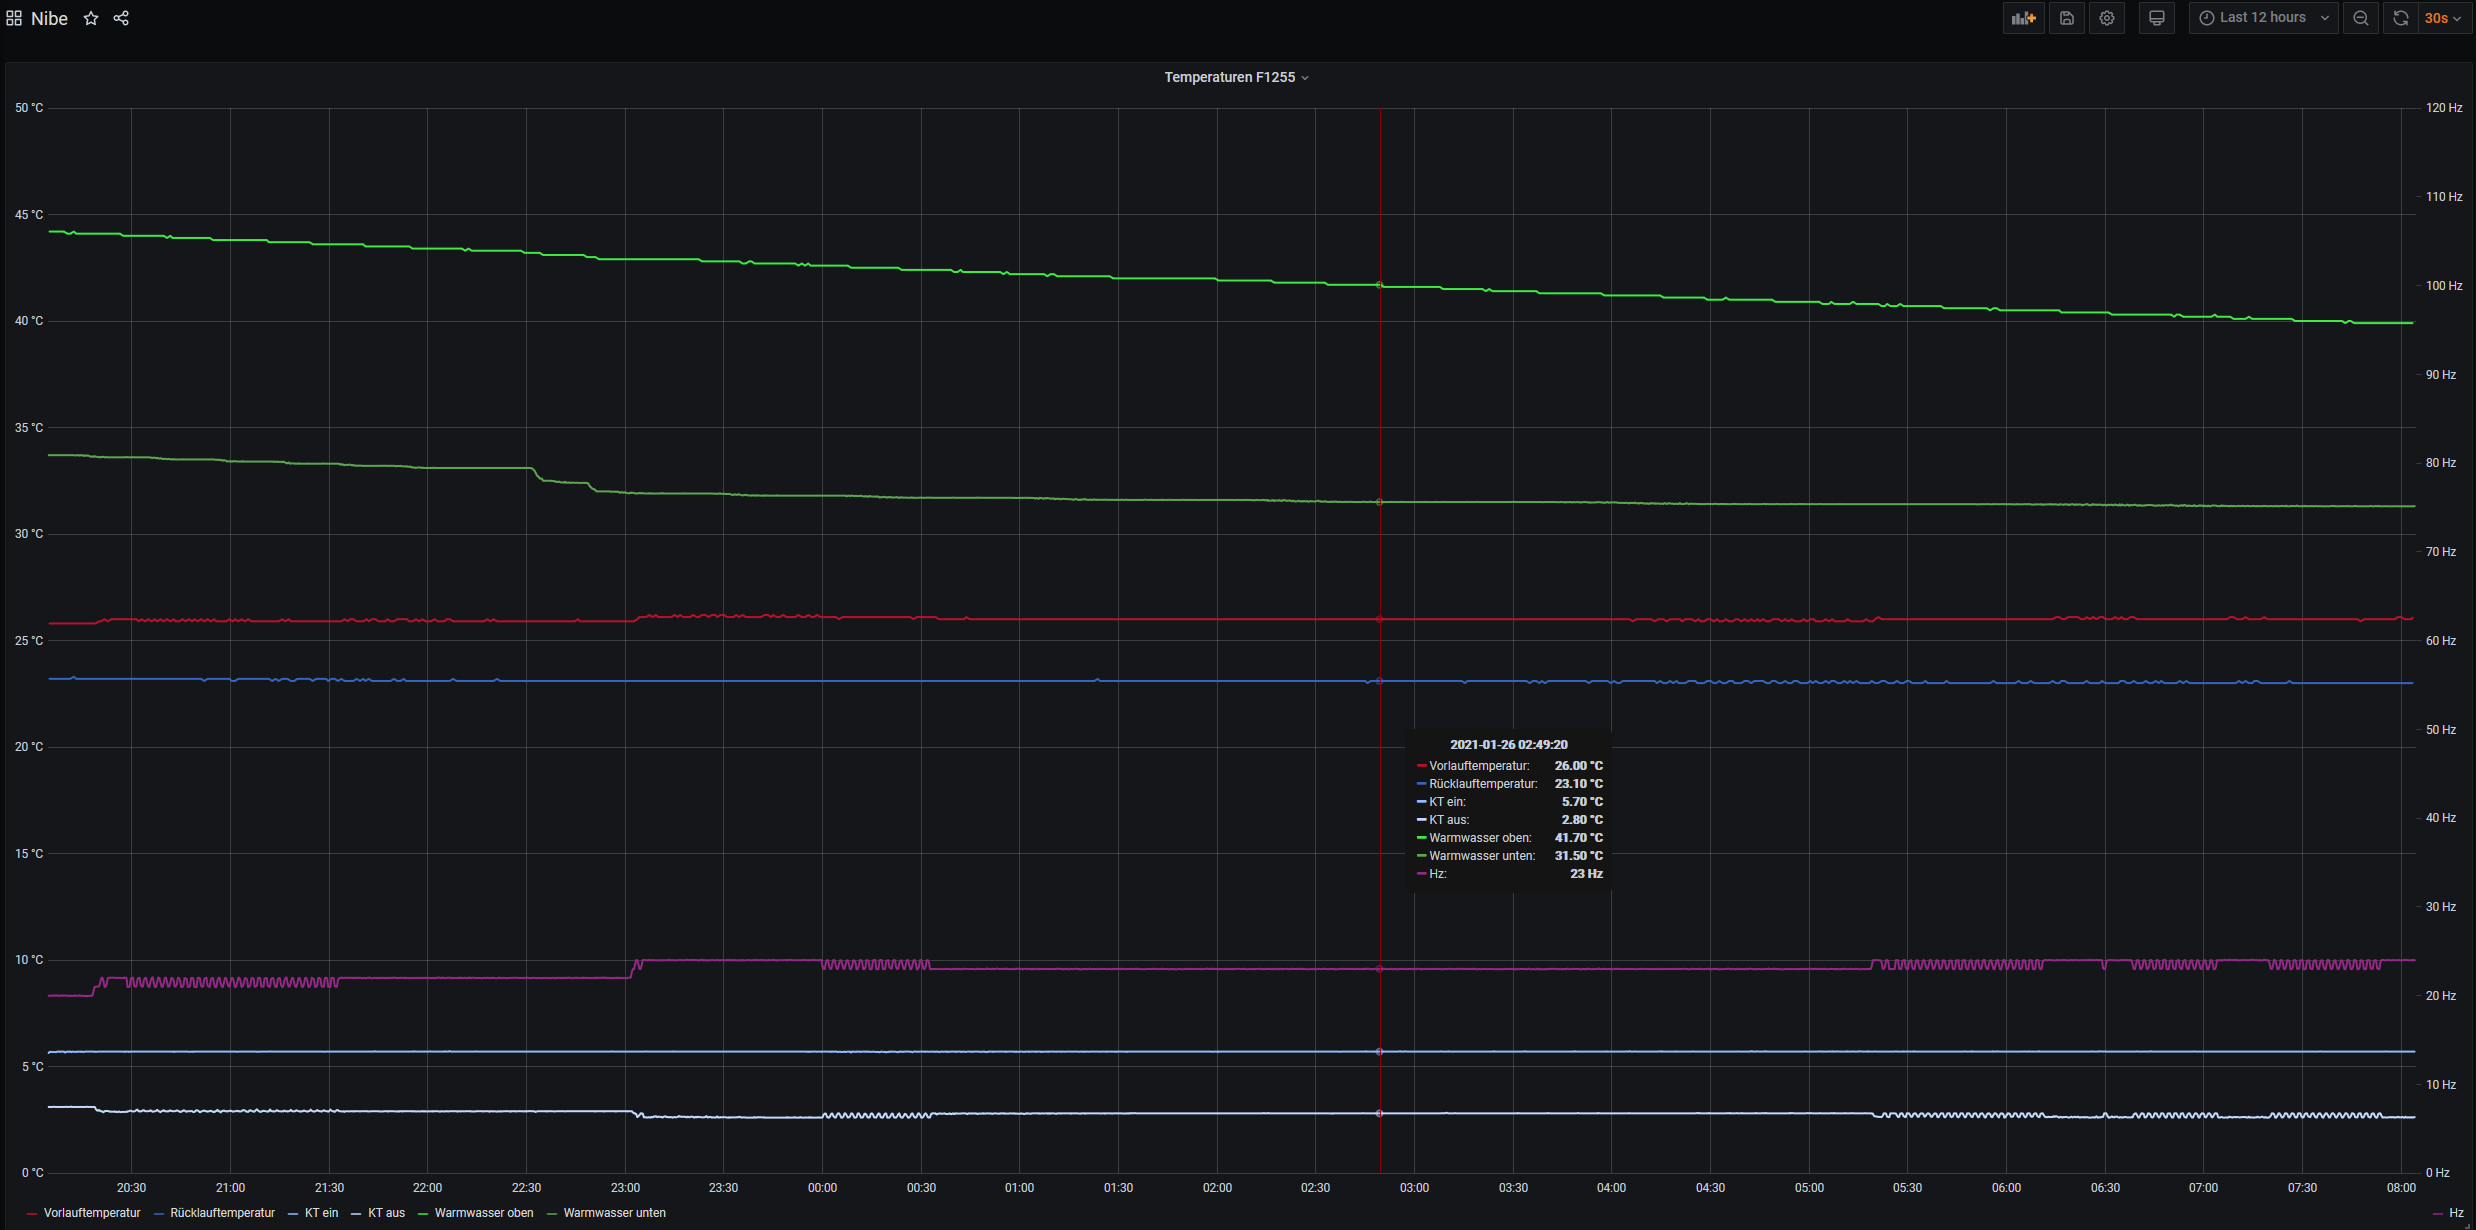
Task: Click the 00:00 label on the time axis
Action: [x=822, y=1188]
